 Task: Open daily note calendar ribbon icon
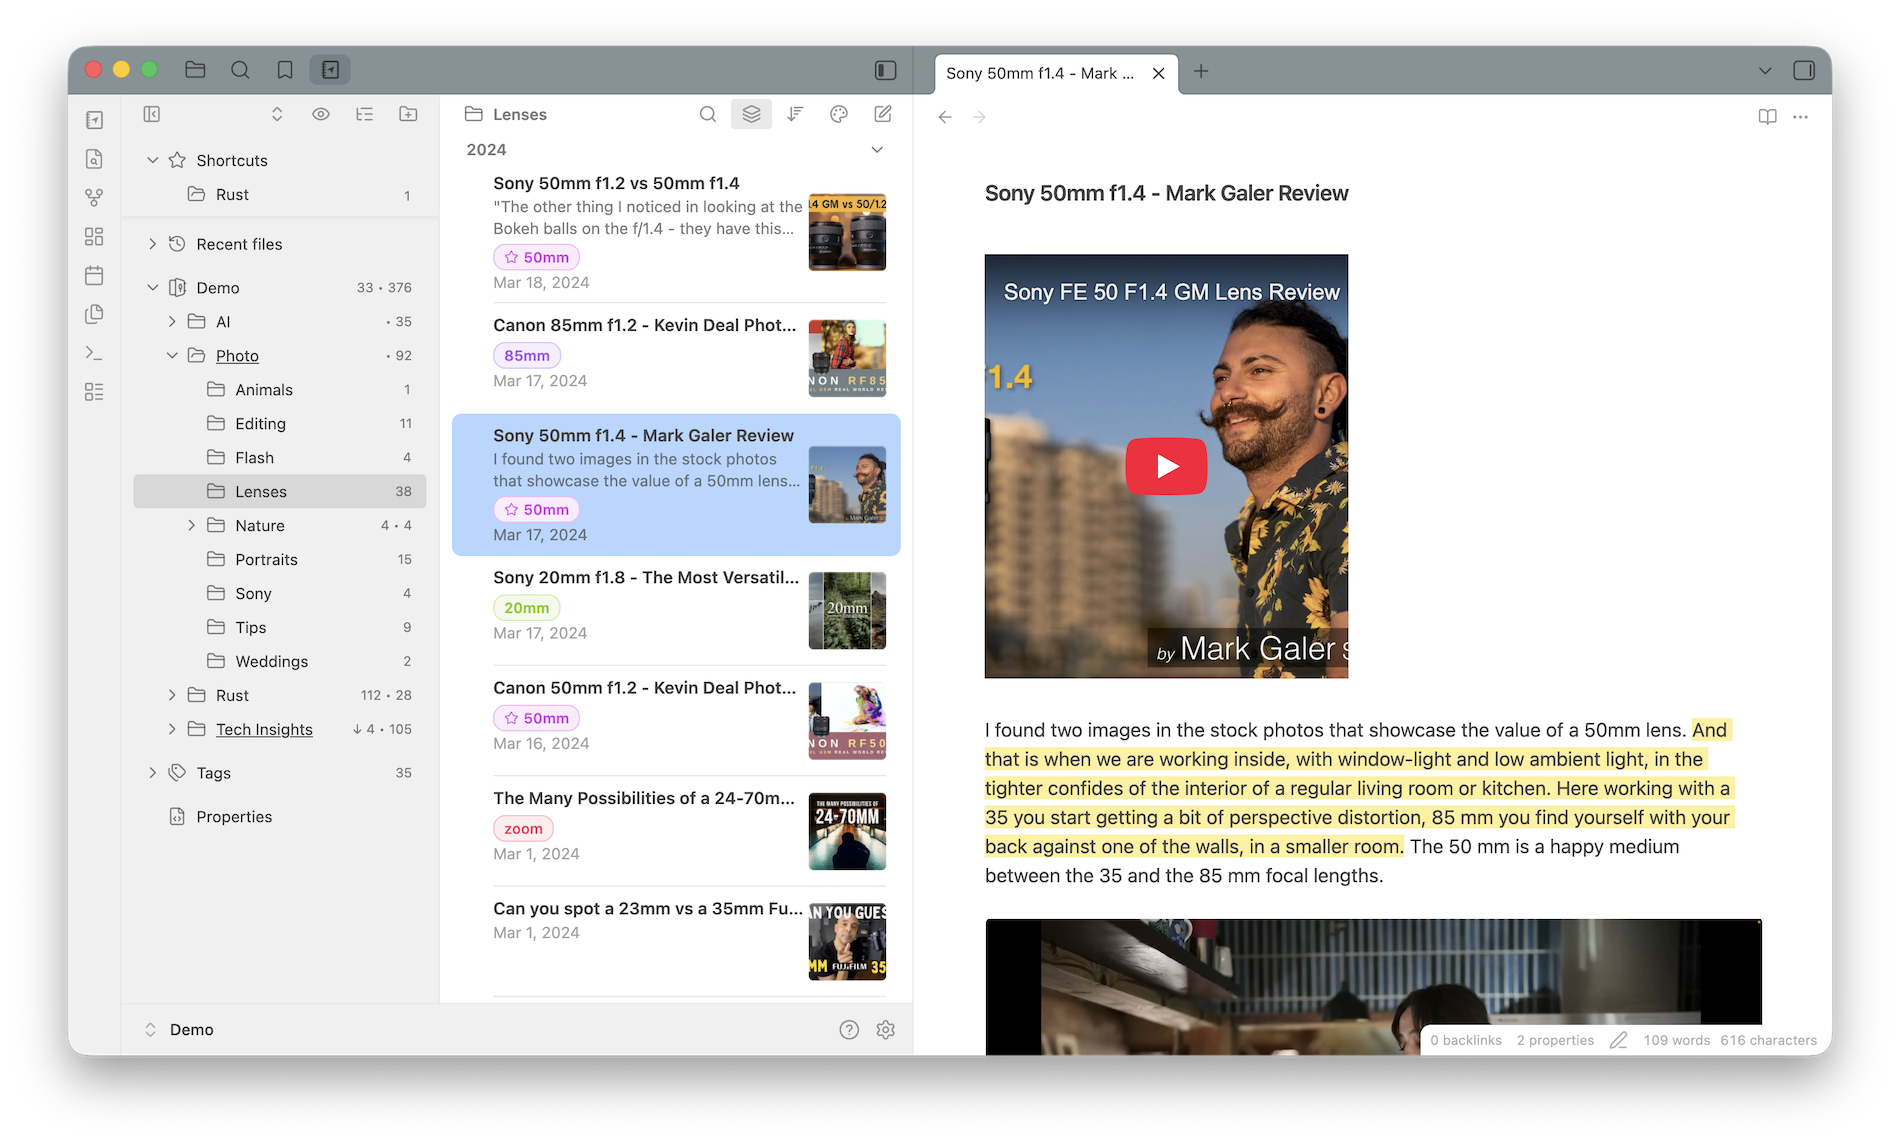coord(94,275)
